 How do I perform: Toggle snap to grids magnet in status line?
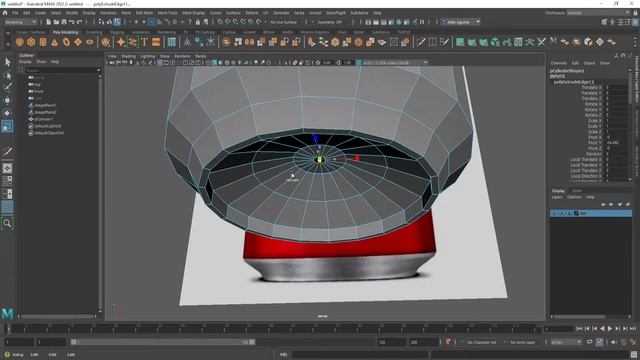pyautogui.click(x=220, y=22)
